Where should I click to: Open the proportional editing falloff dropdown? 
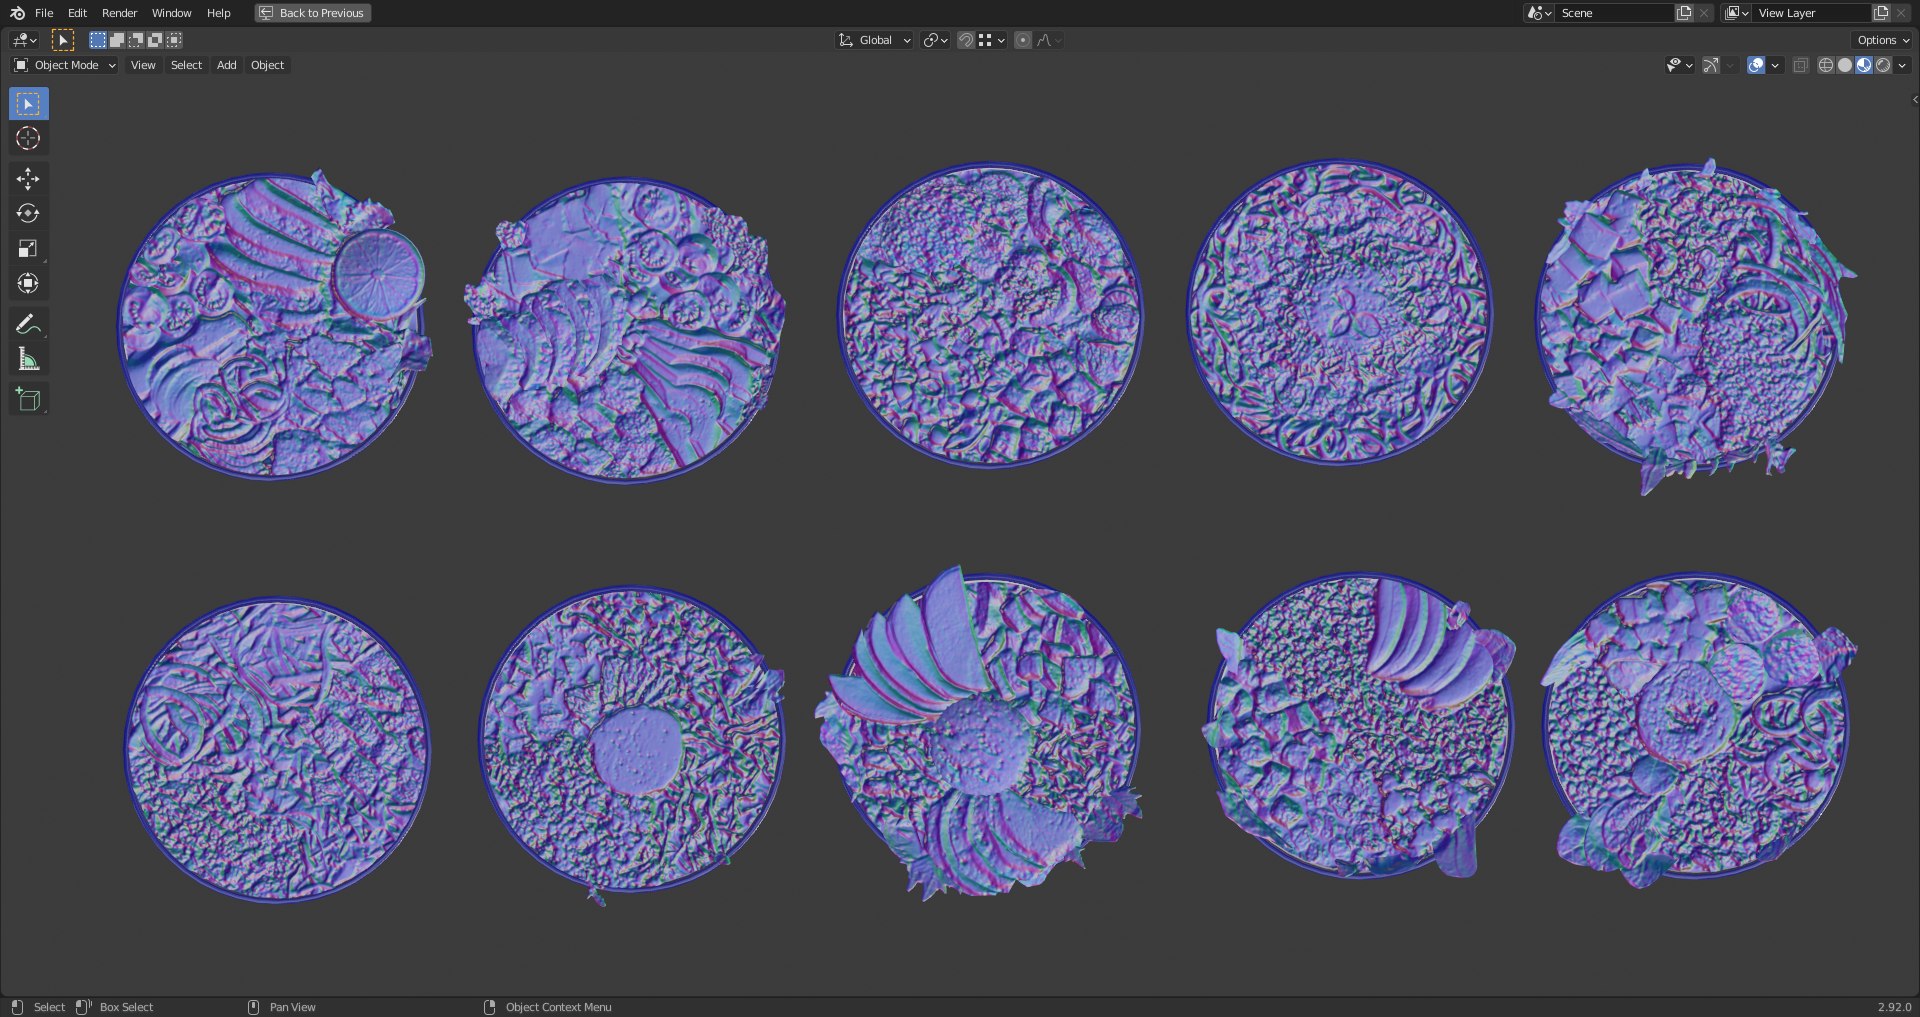click(1049, 40)
